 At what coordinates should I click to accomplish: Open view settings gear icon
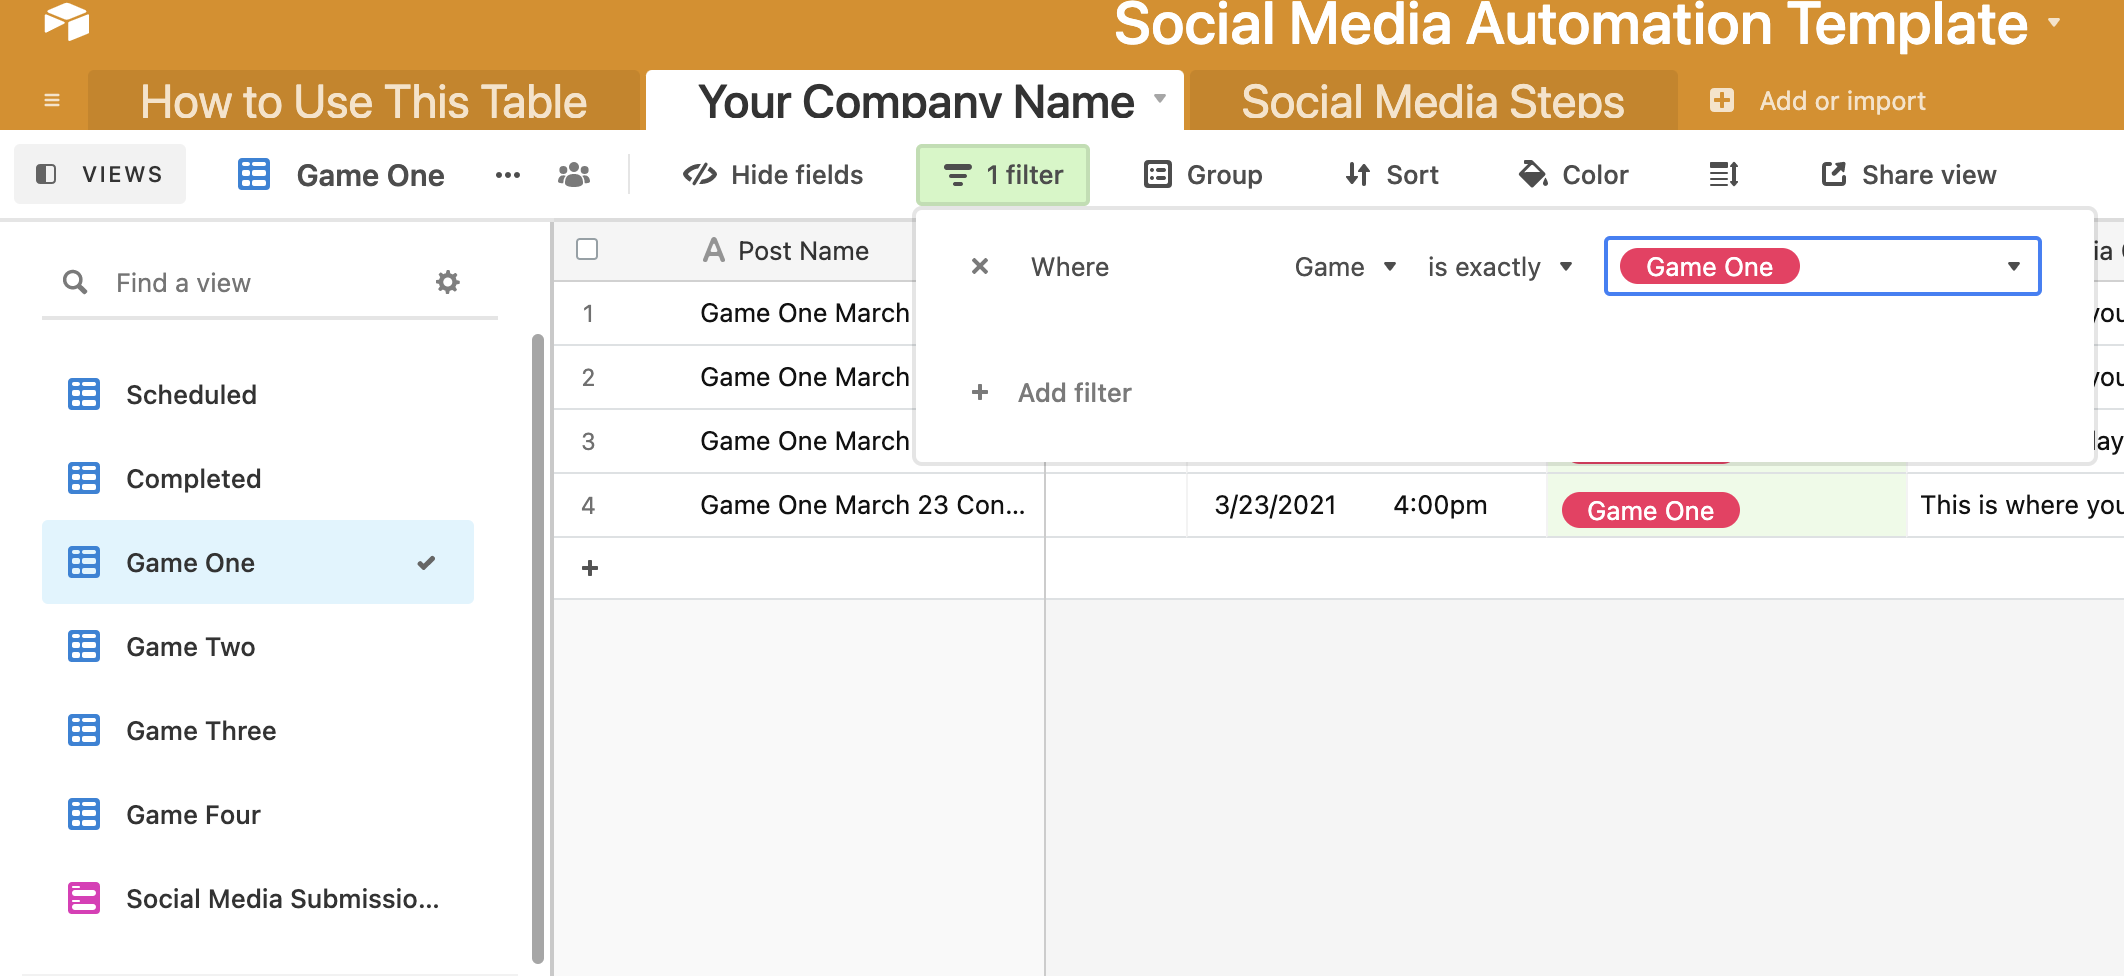click(x=448, y=282)
